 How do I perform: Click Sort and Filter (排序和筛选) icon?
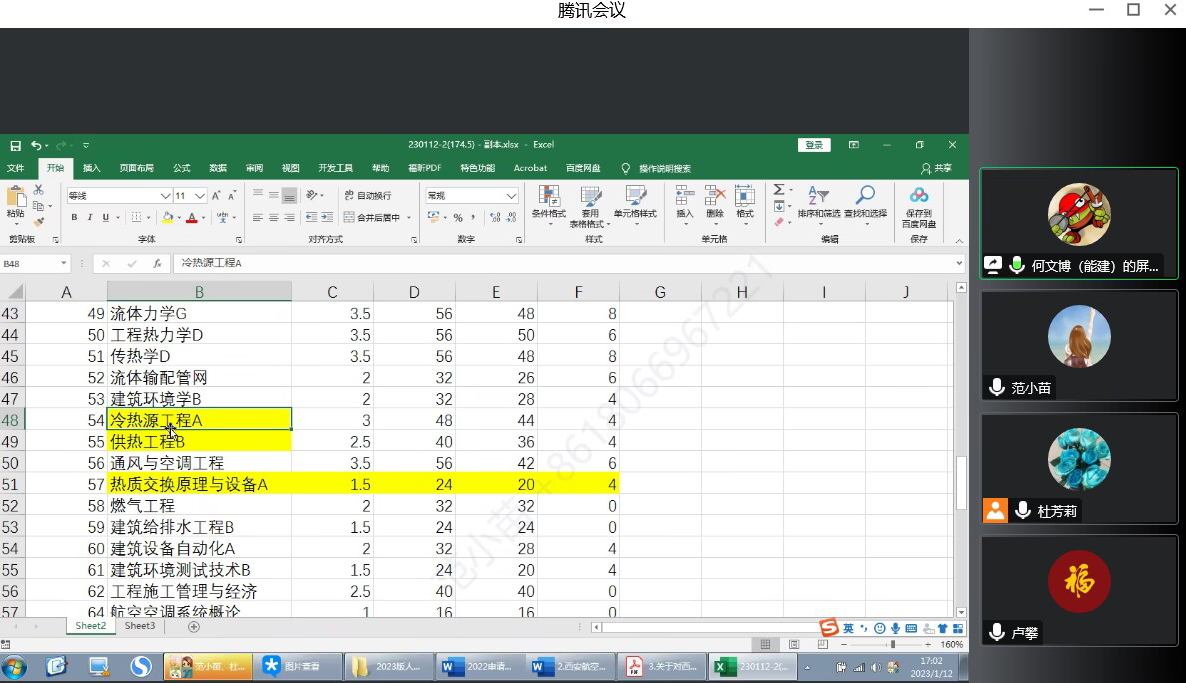[819, 202]
